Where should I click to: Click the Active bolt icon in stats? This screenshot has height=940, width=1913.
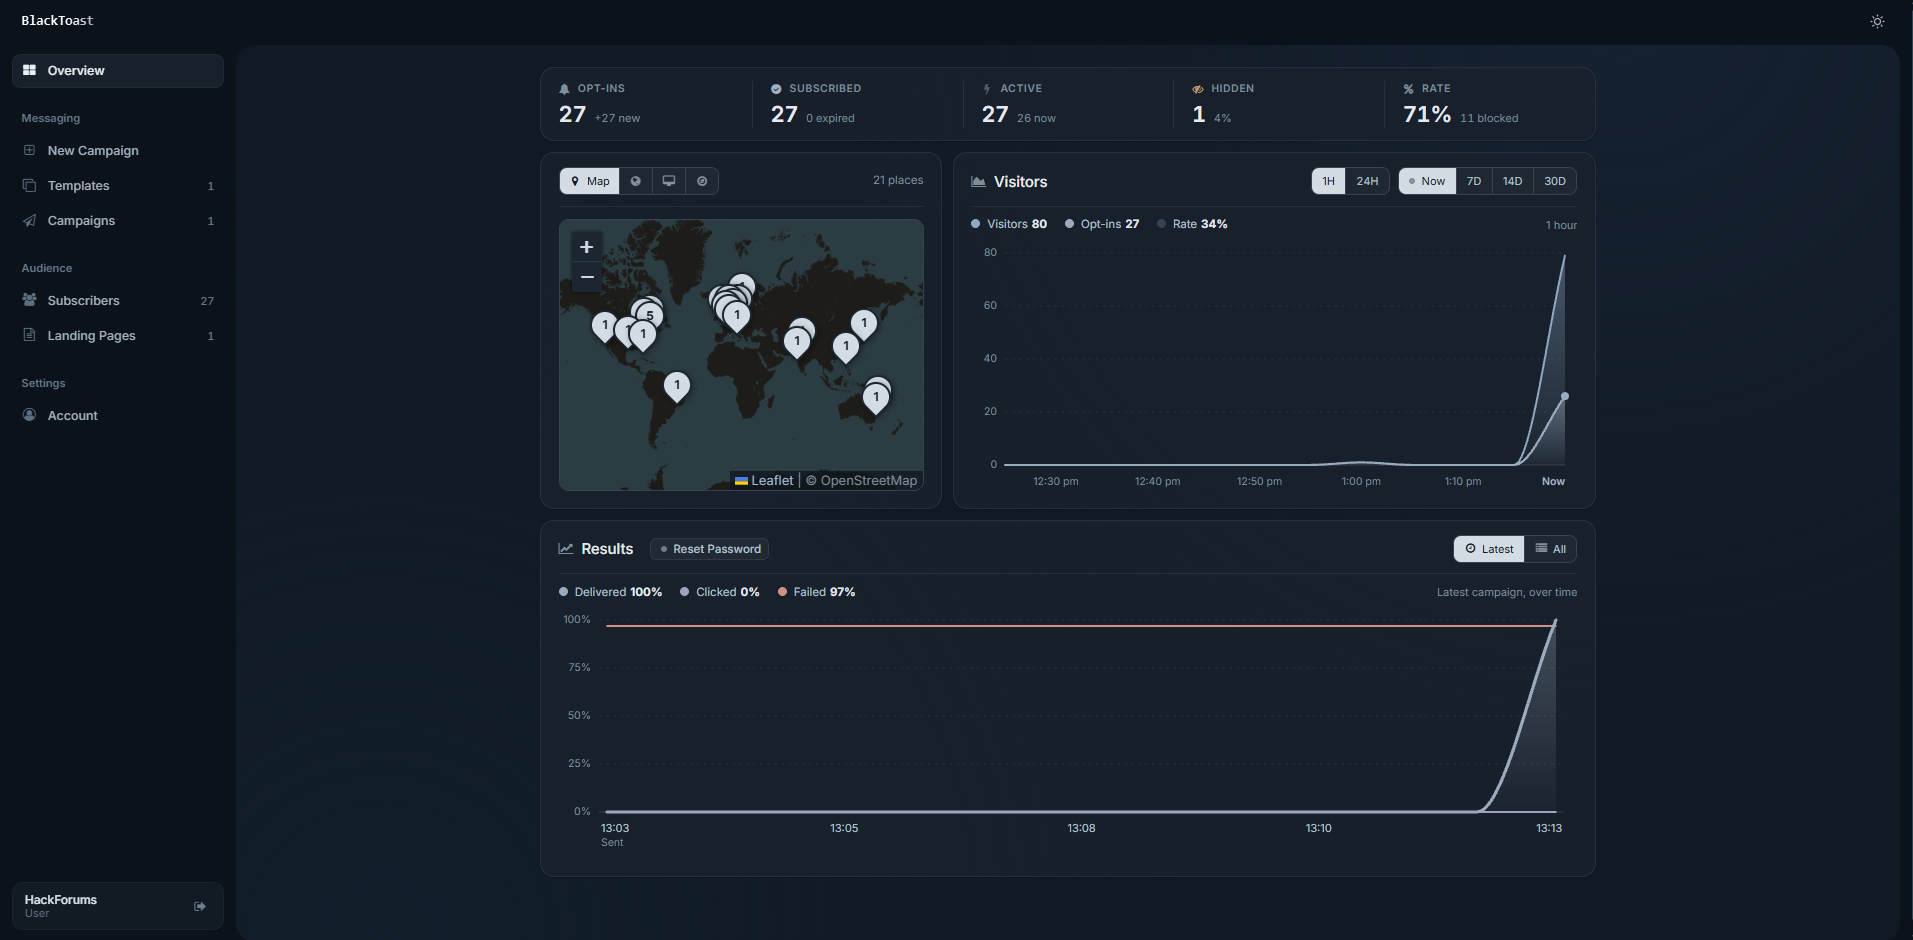click(x=987, y=89)
